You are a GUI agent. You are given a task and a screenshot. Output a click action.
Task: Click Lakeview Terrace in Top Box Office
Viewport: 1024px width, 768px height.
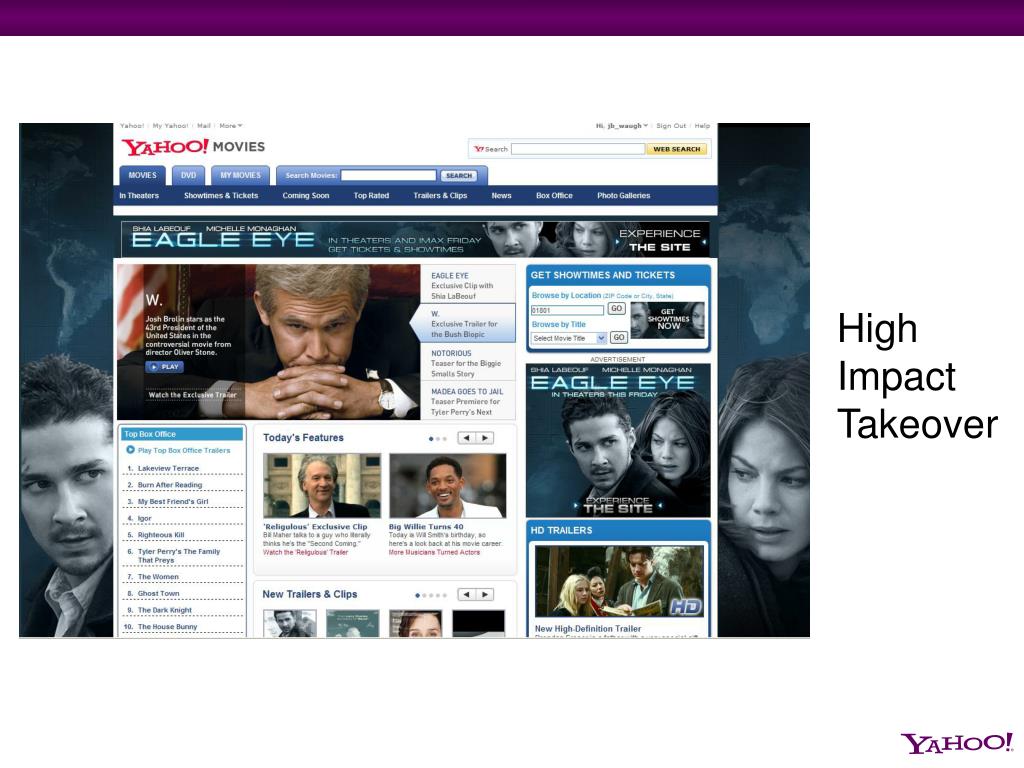[168, 468]
